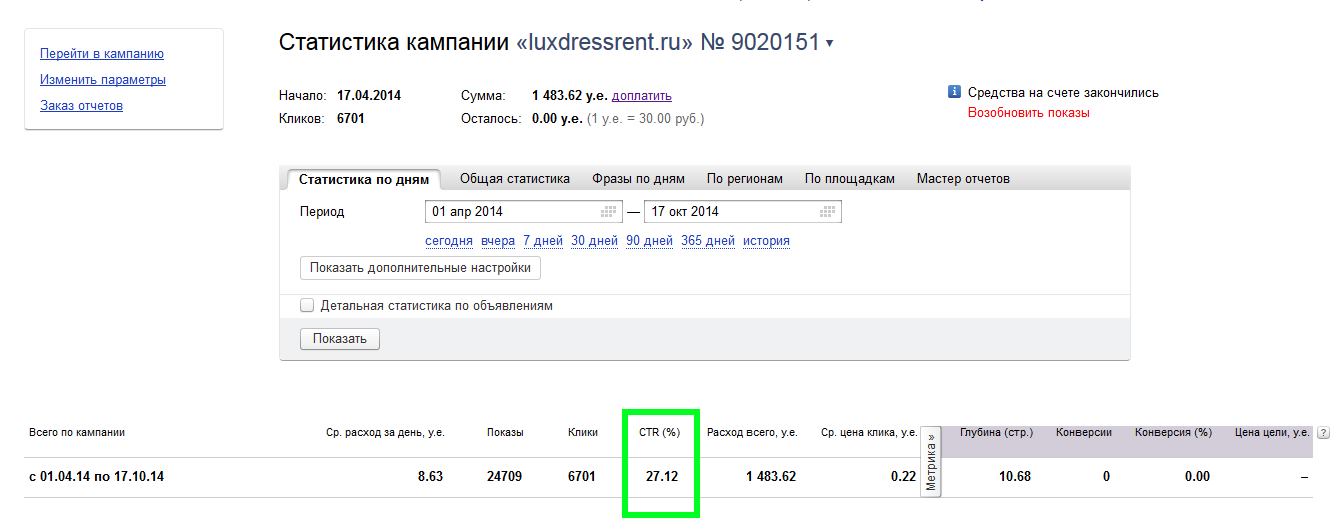Click the Цена цели column header
The image size is (1338, 529).
coord(1272,433)
